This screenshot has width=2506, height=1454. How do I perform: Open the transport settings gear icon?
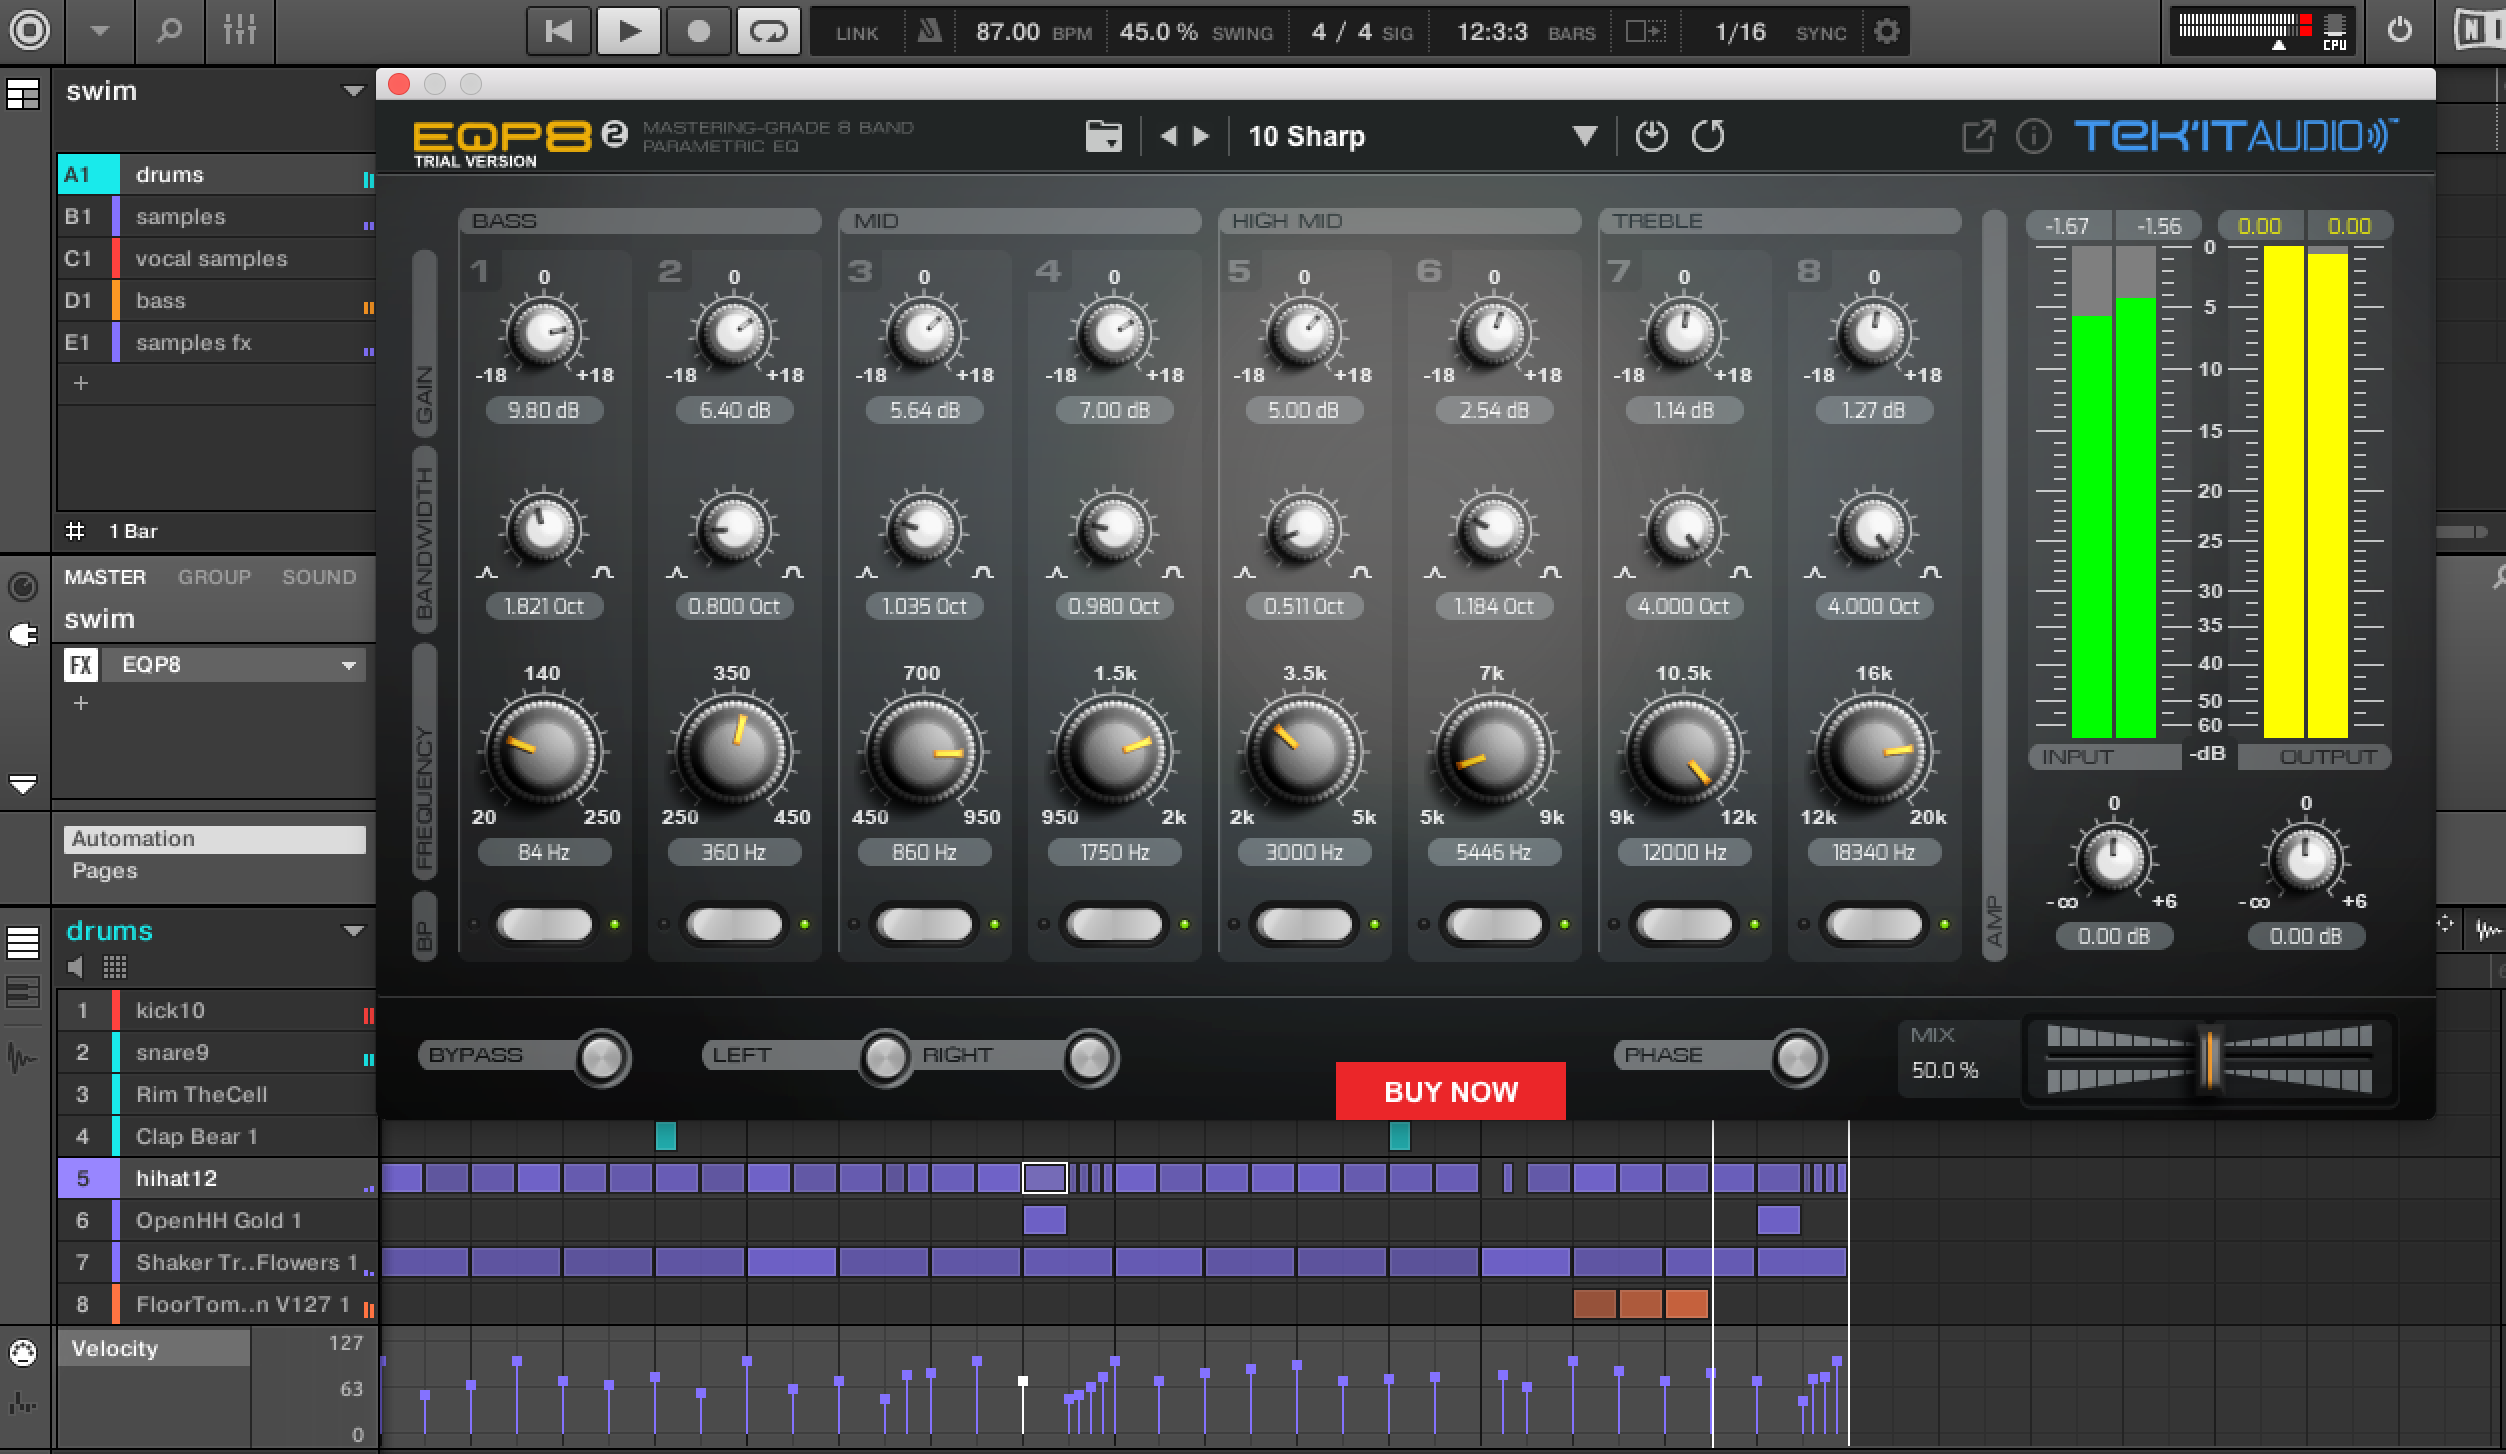(1886, 31)
